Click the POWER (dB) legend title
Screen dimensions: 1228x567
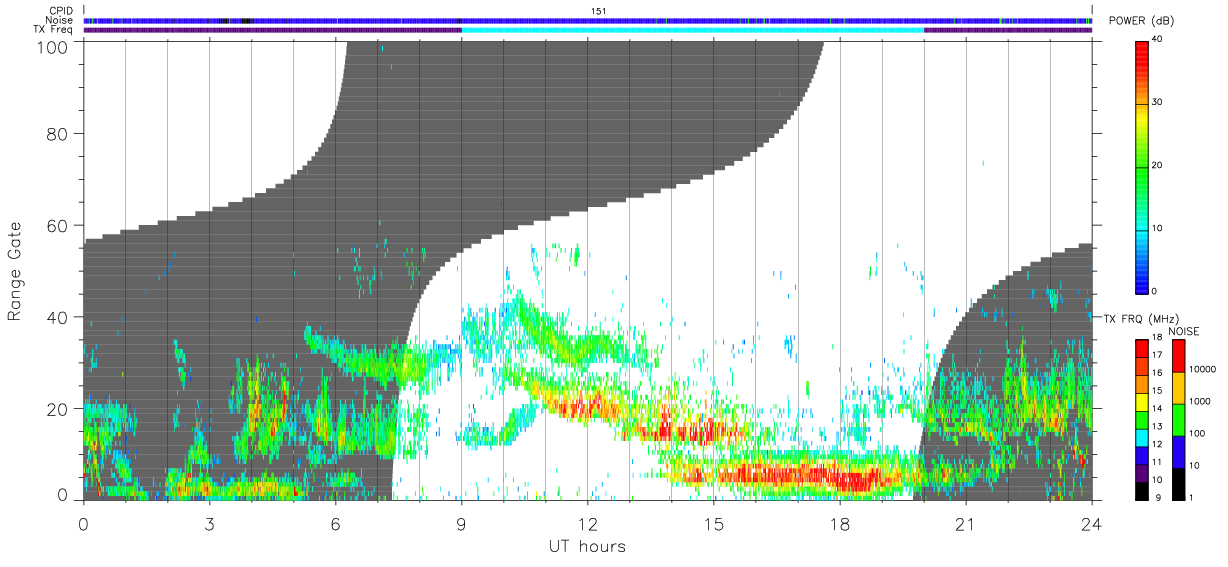click(x=1141, y=21)
